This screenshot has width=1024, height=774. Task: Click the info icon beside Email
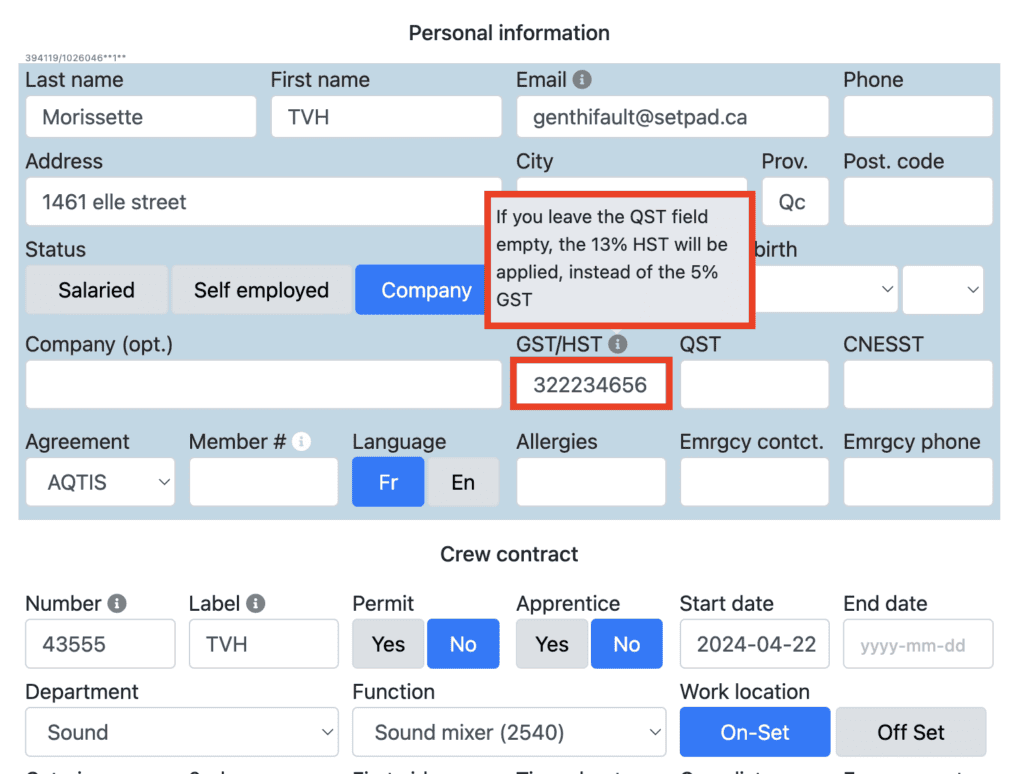(x=582, y=80)
